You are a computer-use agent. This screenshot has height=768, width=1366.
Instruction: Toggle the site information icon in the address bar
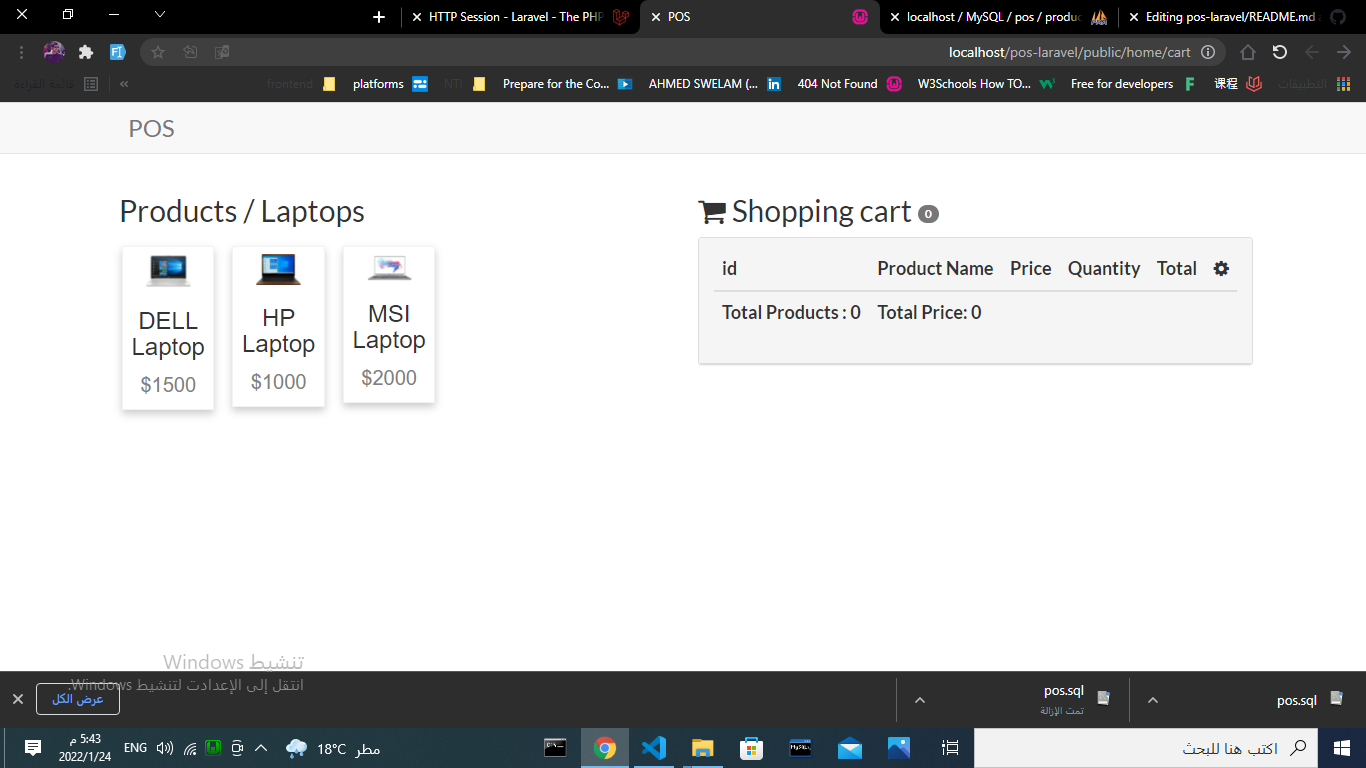pyautogui.click(x=1209, y=52)
